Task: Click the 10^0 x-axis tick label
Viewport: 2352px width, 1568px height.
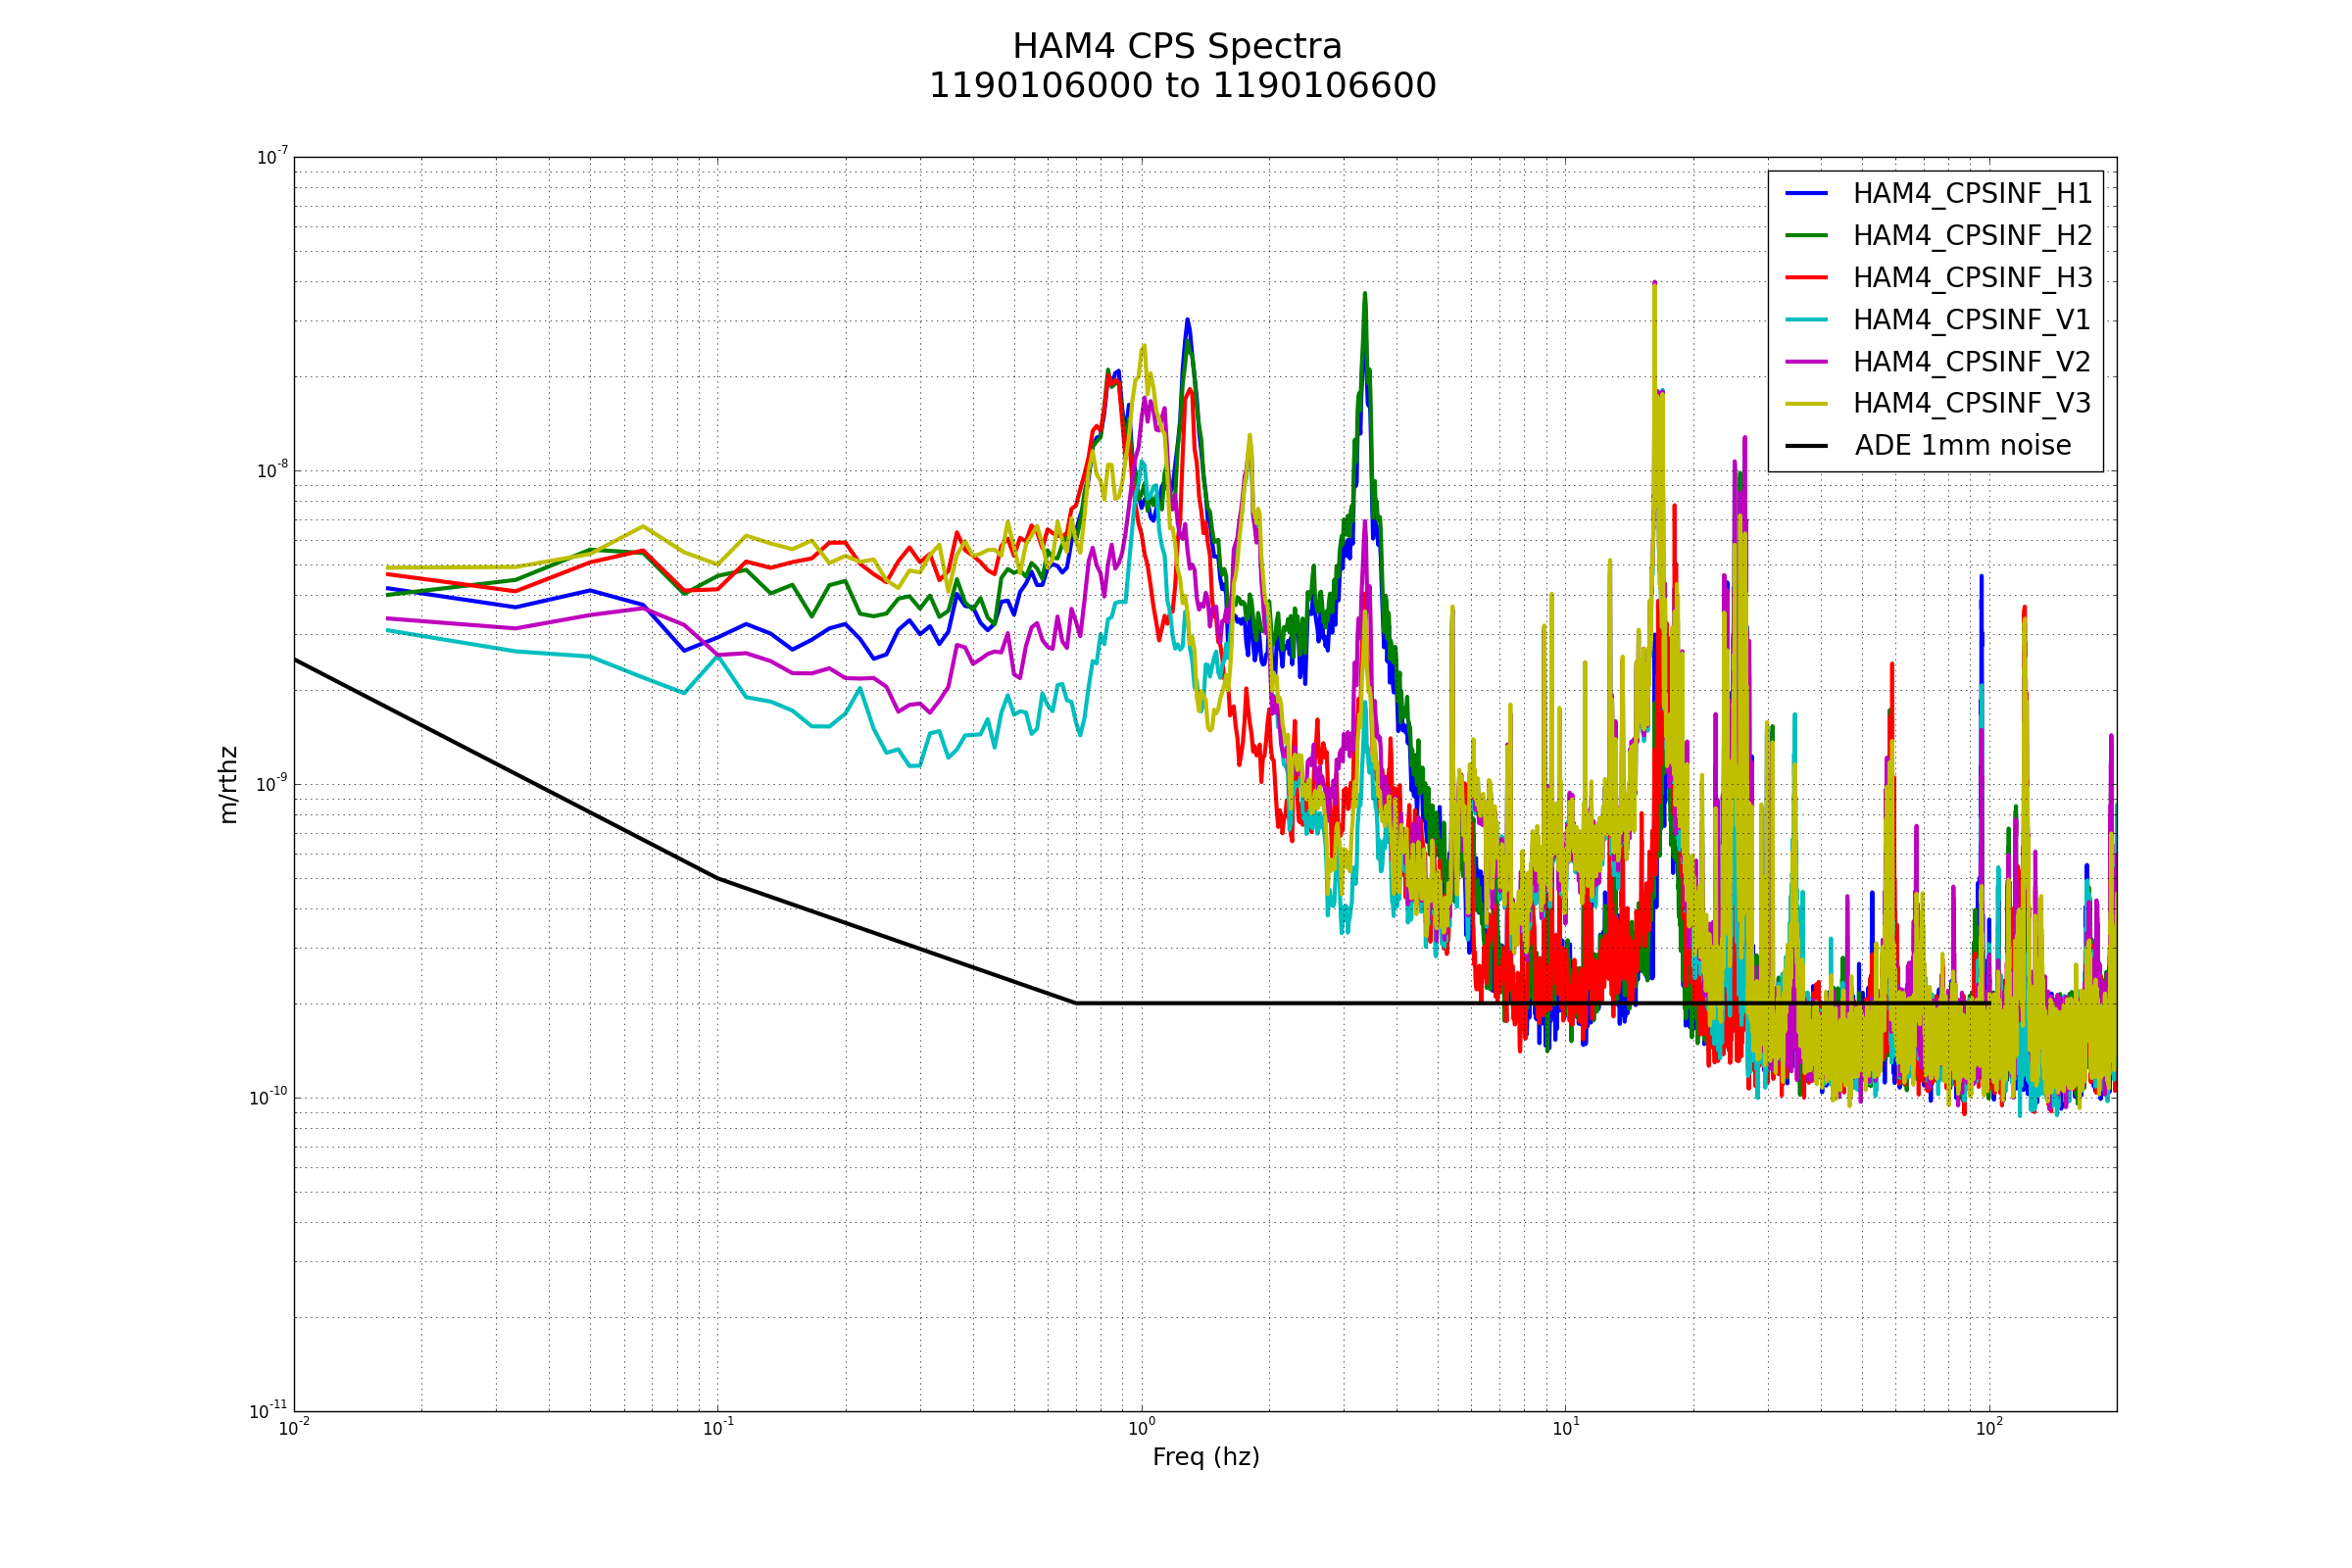Action: pyautogui.click(x=1142, y=1428)
